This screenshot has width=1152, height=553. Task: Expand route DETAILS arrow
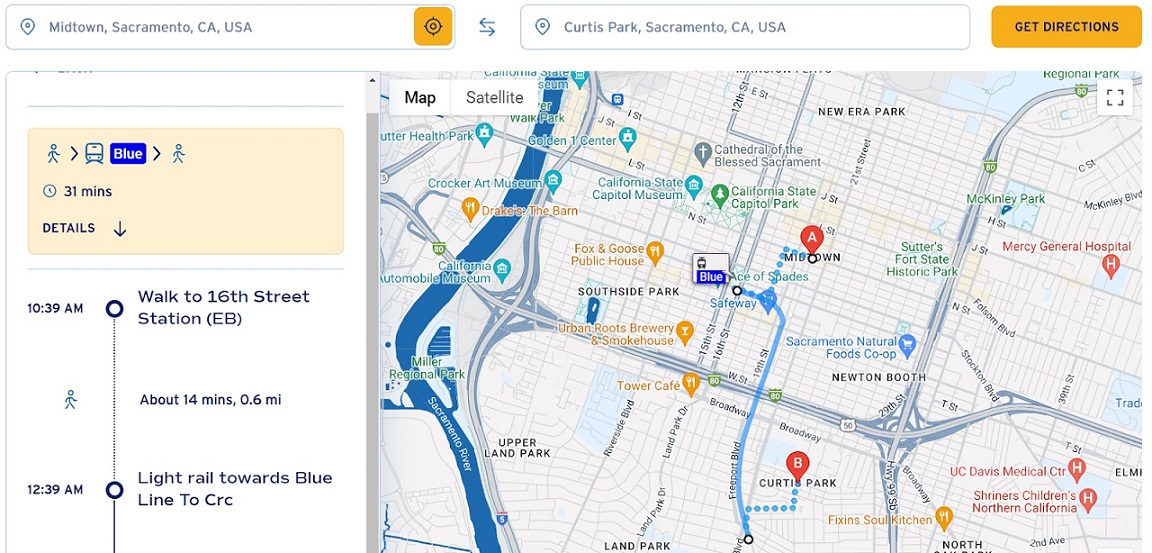[x=120, y=229]
